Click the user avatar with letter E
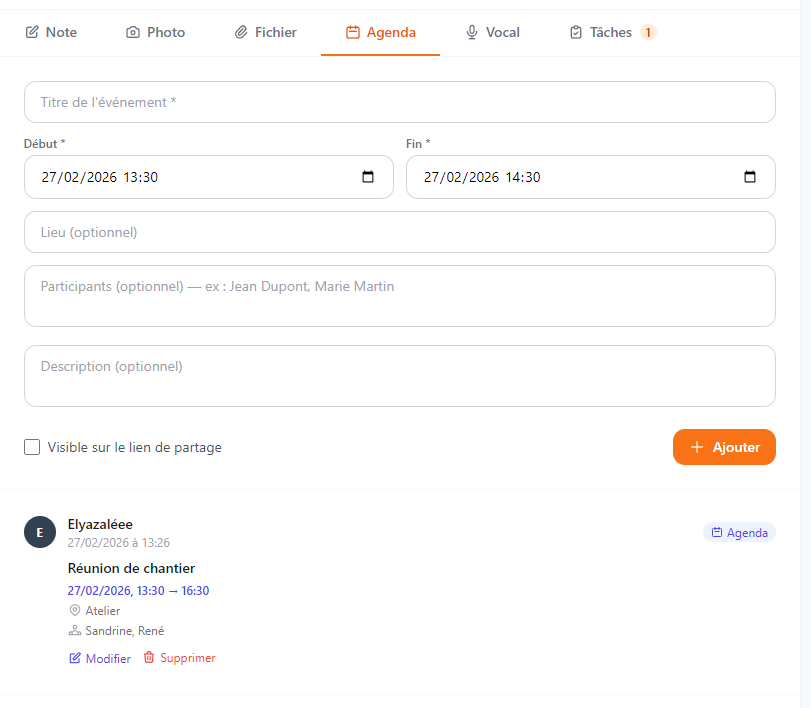 tap(40, 532)
